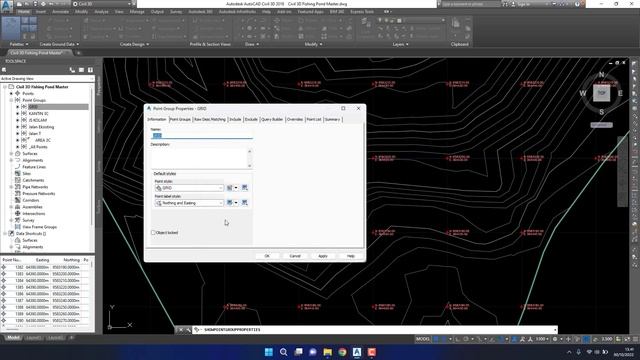Viewport: 640px width, 360px height.
Task: Switch to the Exclude tab
Action: click(251, 119)
